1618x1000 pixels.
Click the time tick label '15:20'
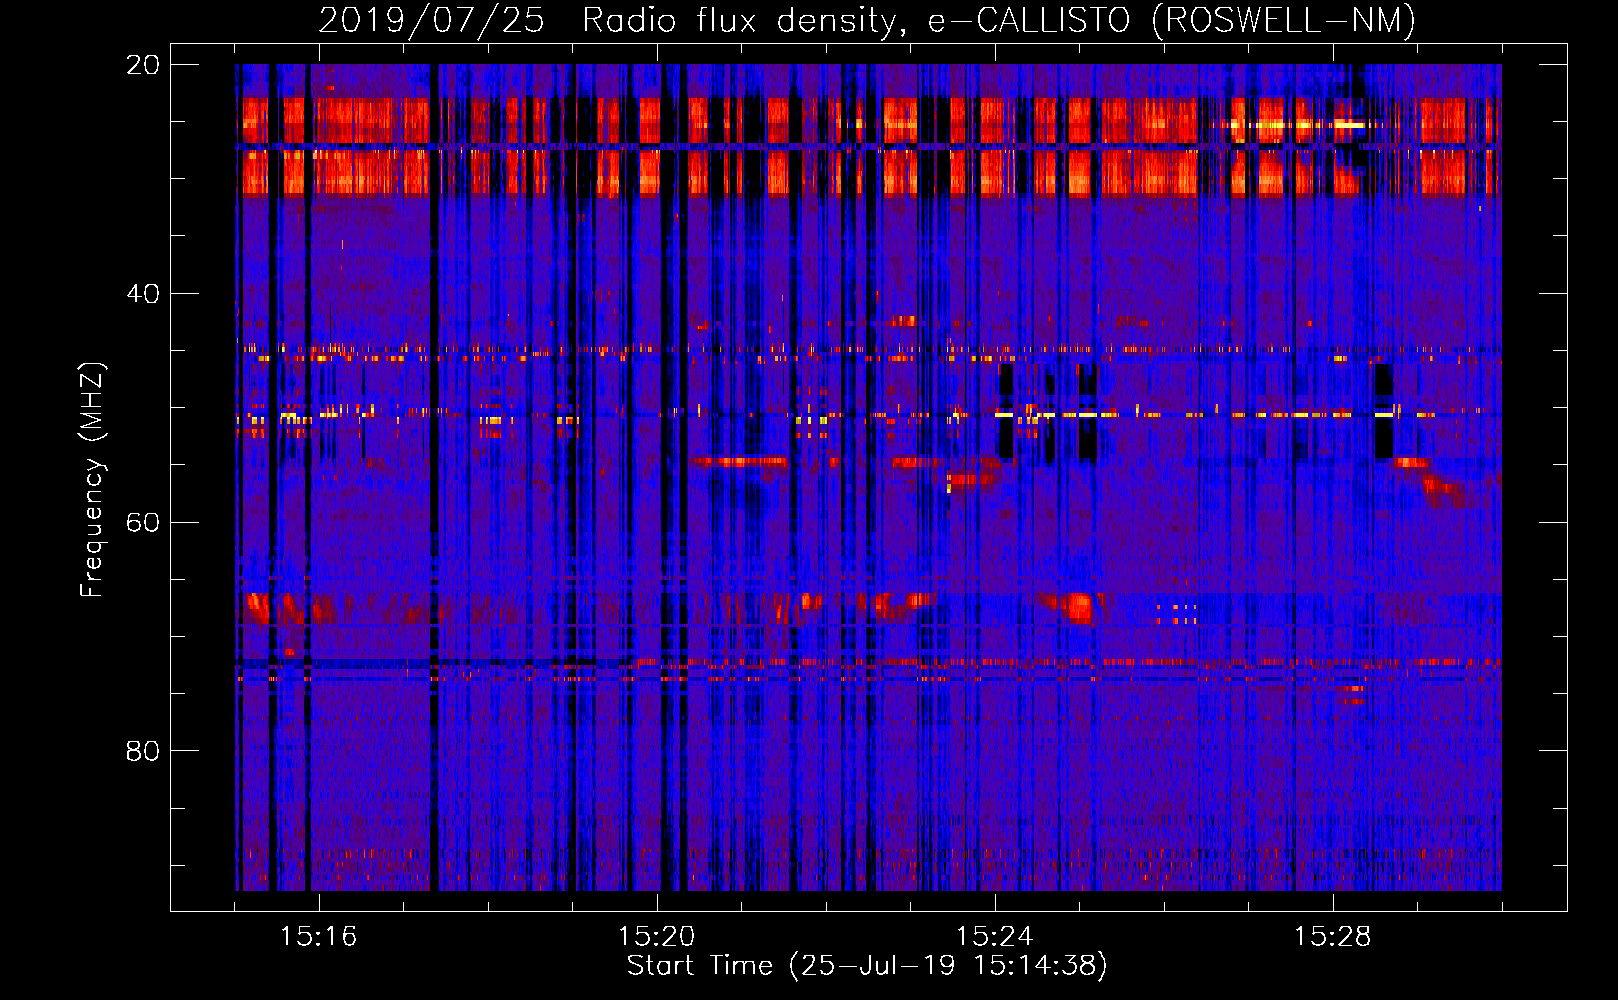[x=656, y=937]
